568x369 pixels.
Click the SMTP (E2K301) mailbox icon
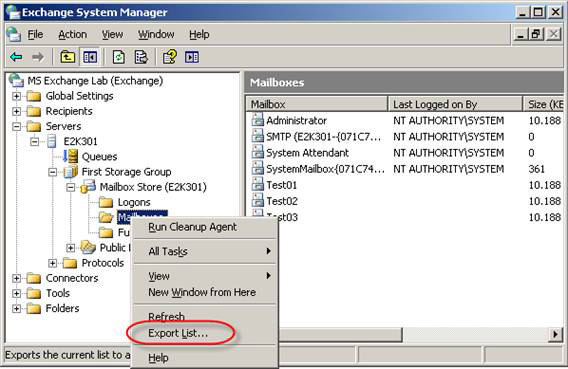click(x=258, y=136)
